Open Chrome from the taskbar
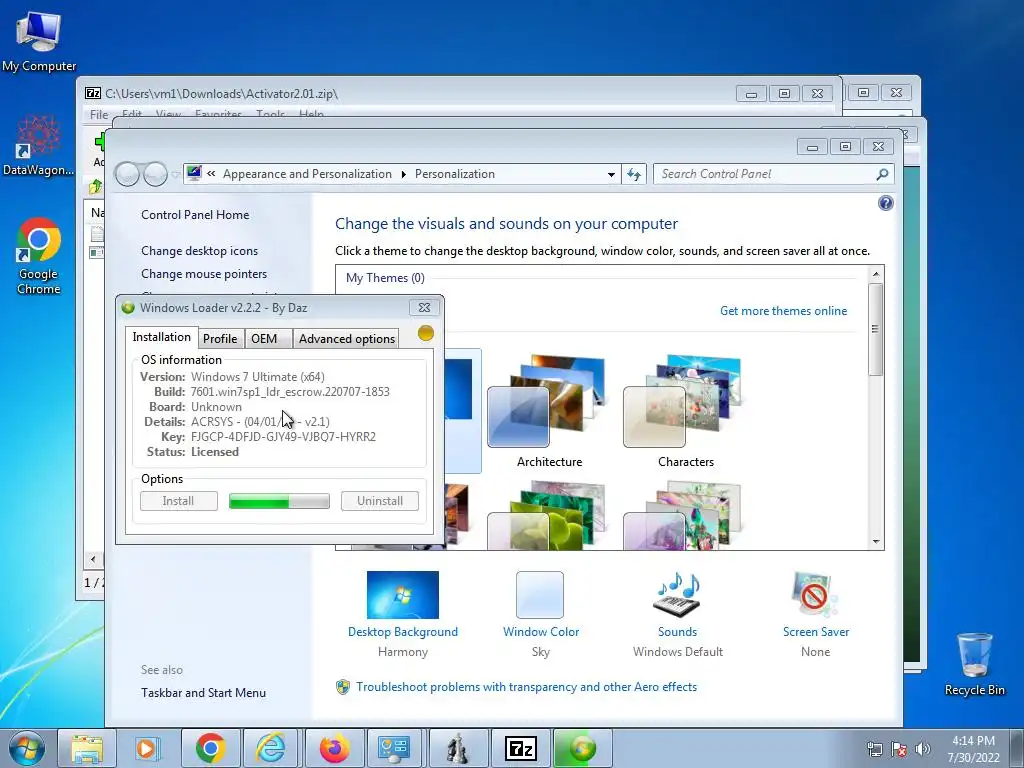This screenshot has width=1024, height=768. coord(210,748)
